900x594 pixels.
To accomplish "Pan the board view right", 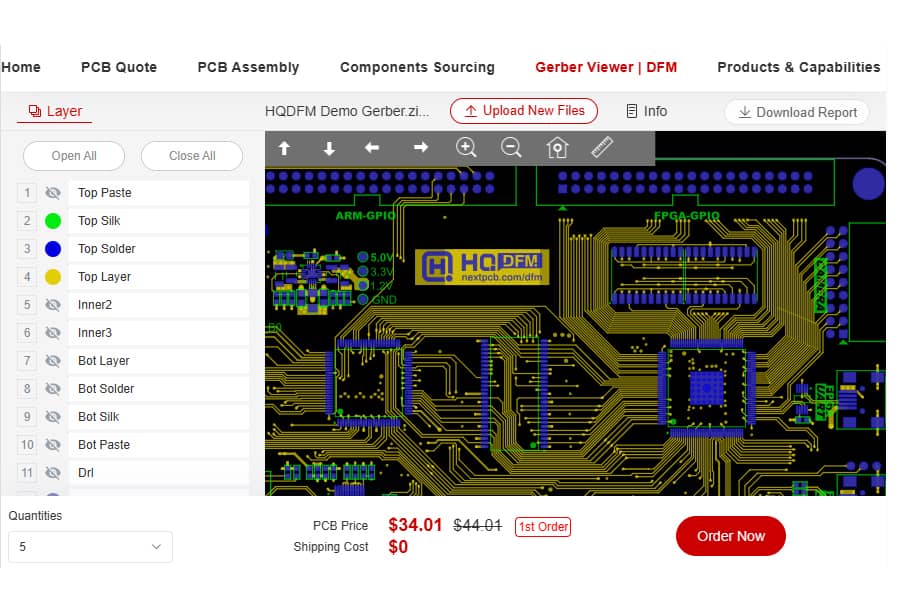I will click(x=421, y=148).
